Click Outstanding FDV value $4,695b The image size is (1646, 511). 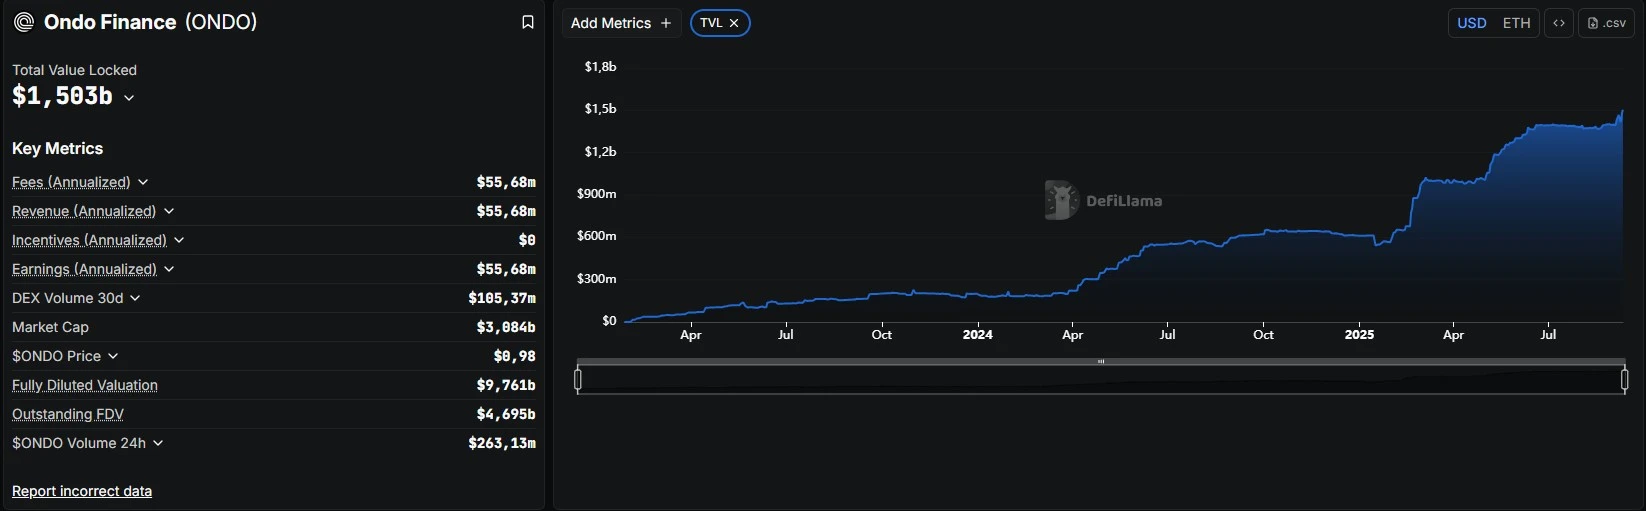pyautogui.click(x=506, y=414)
